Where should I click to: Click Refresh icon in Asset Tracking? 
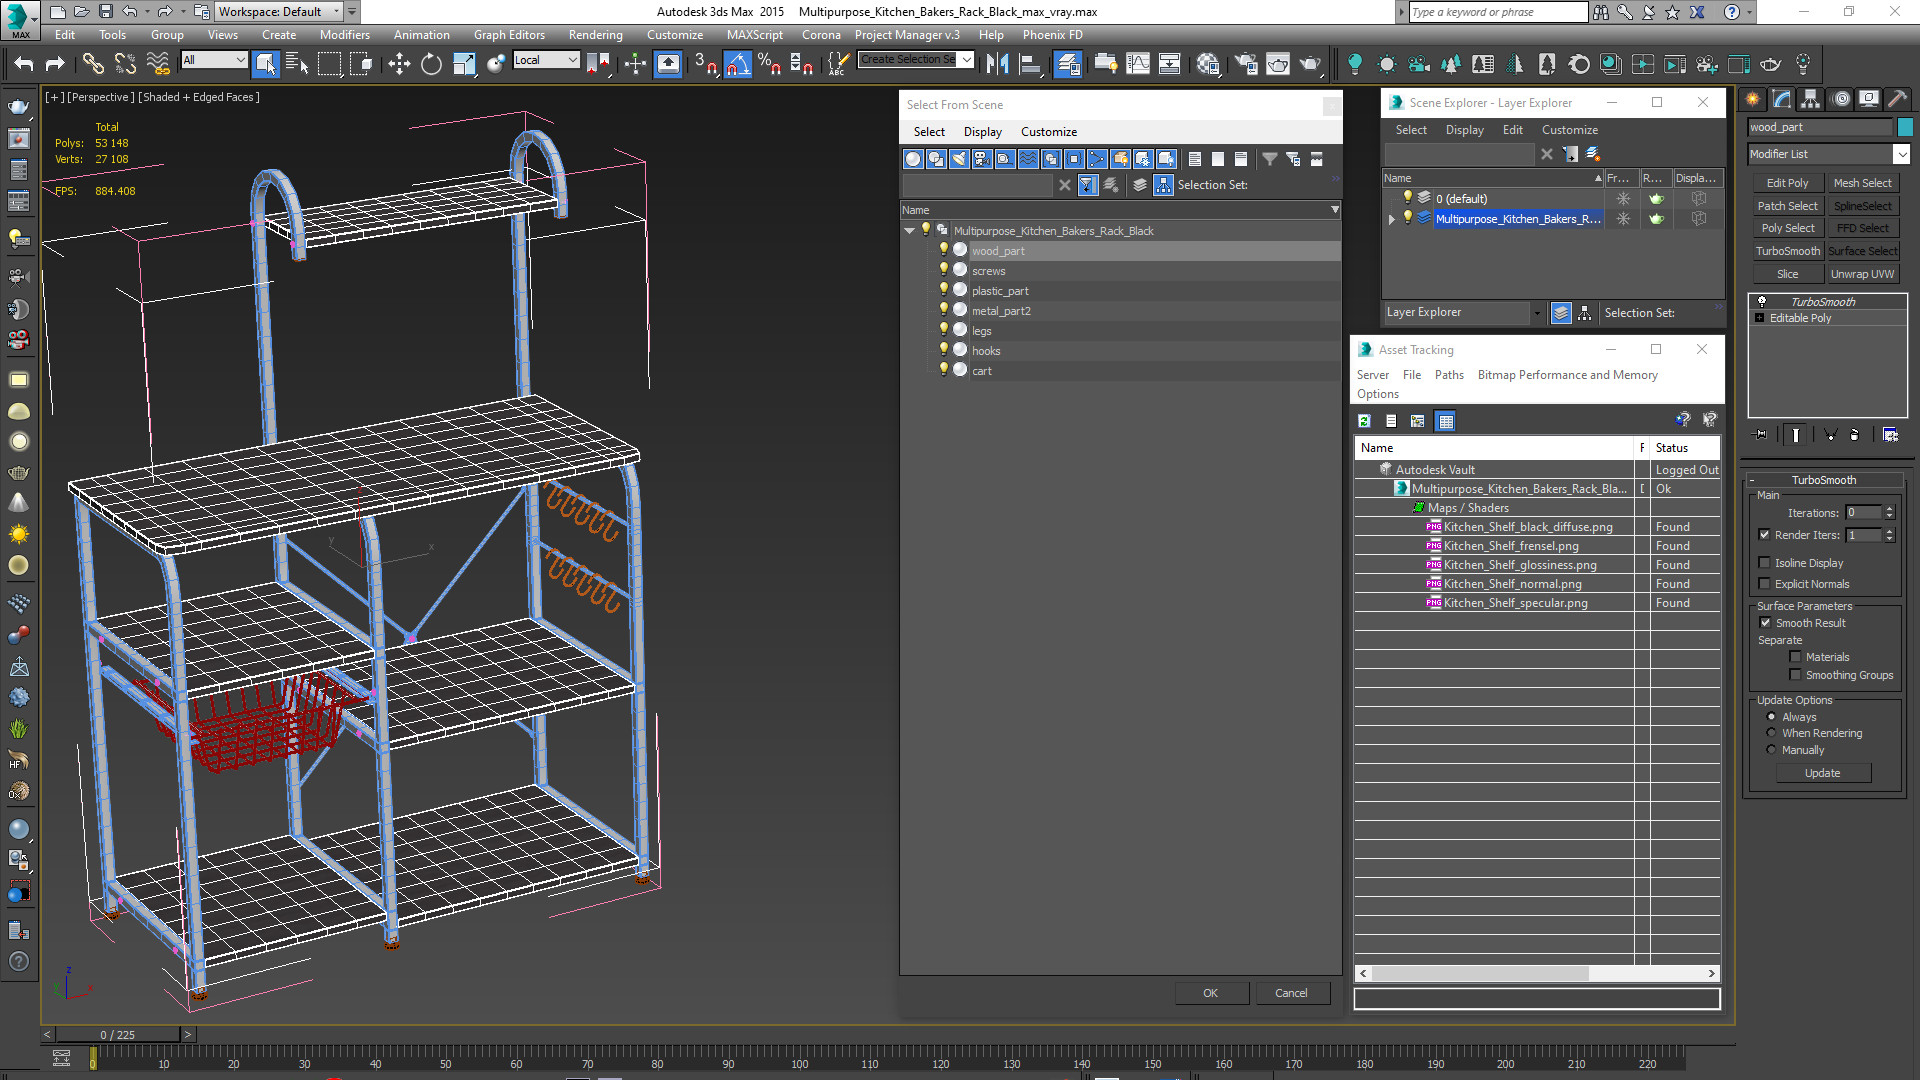(1364, 421)
